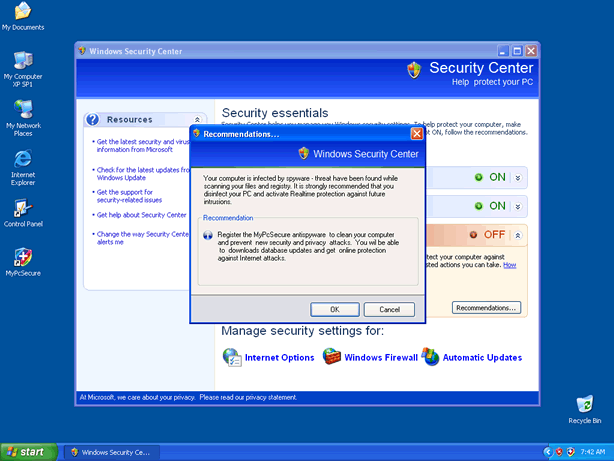Open the Recycle Bin
The width and height of the screenshot is (614, 461).
pyautogui.click(x=584, y=404)
